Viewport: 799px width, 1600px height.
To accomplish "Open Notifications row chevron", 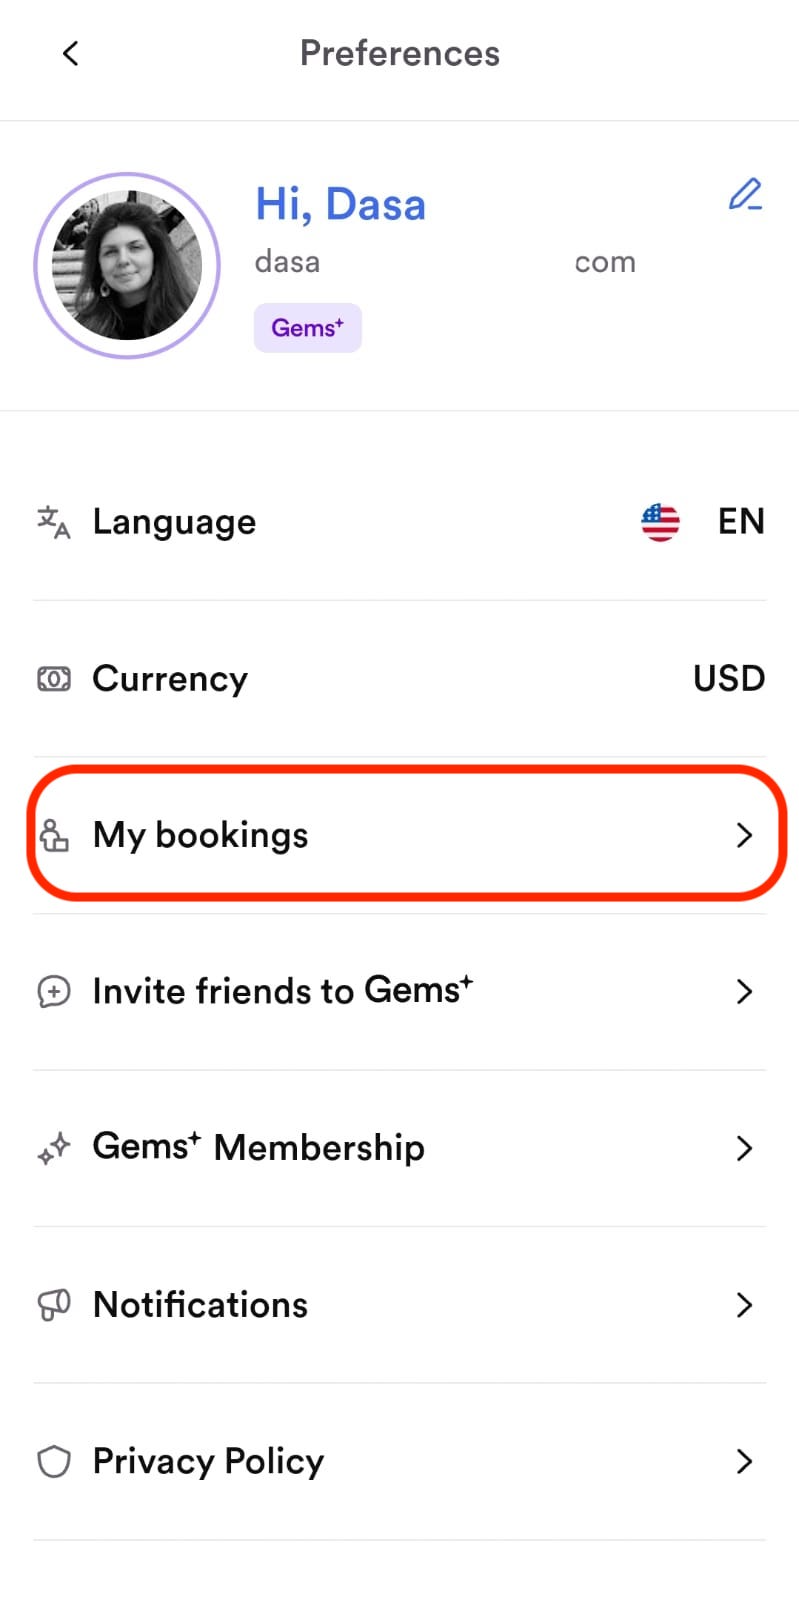I will click(744, 1305).
